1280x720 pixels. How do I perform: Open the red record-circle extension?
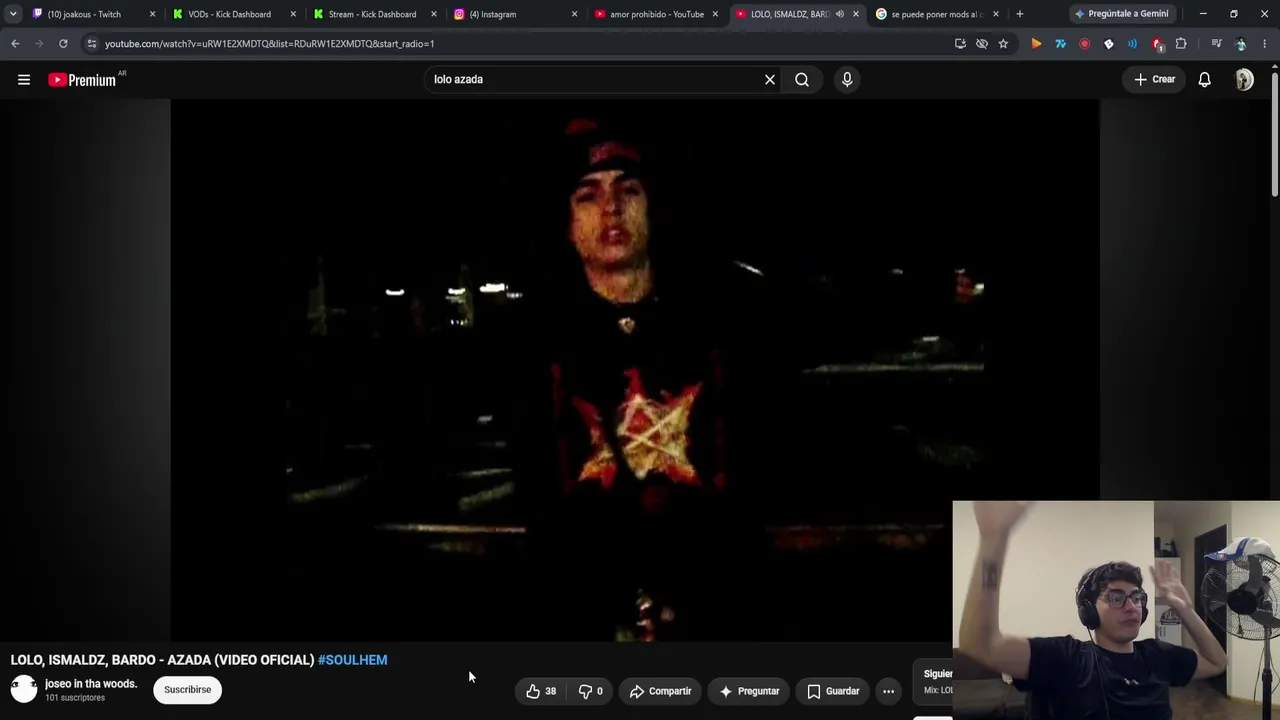click(x=1084, y=44)
